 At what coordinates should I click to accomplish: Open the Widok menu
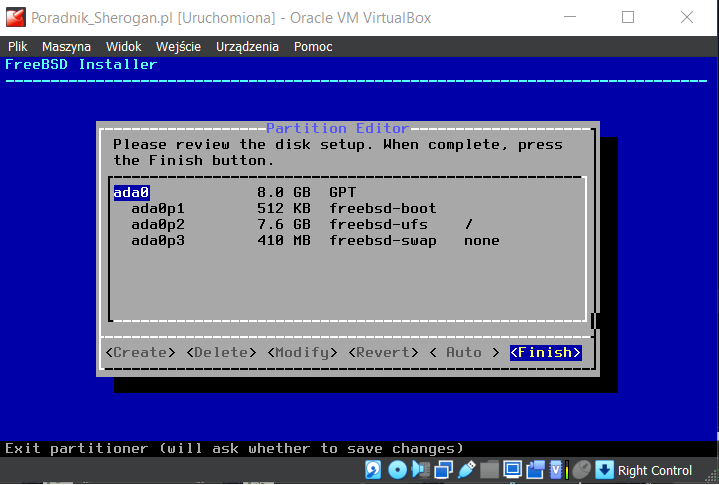click(123, 46)
